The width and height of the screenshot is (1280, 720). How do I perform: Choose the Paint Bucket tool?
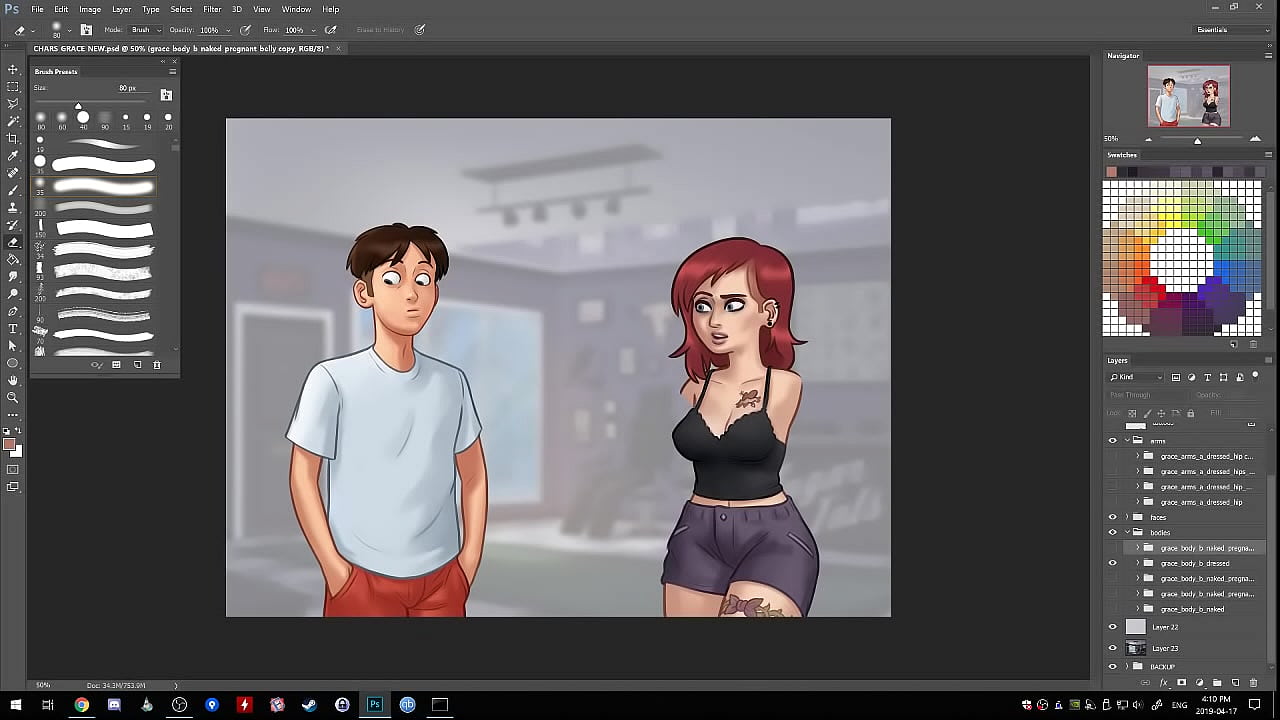click(13, 259)
